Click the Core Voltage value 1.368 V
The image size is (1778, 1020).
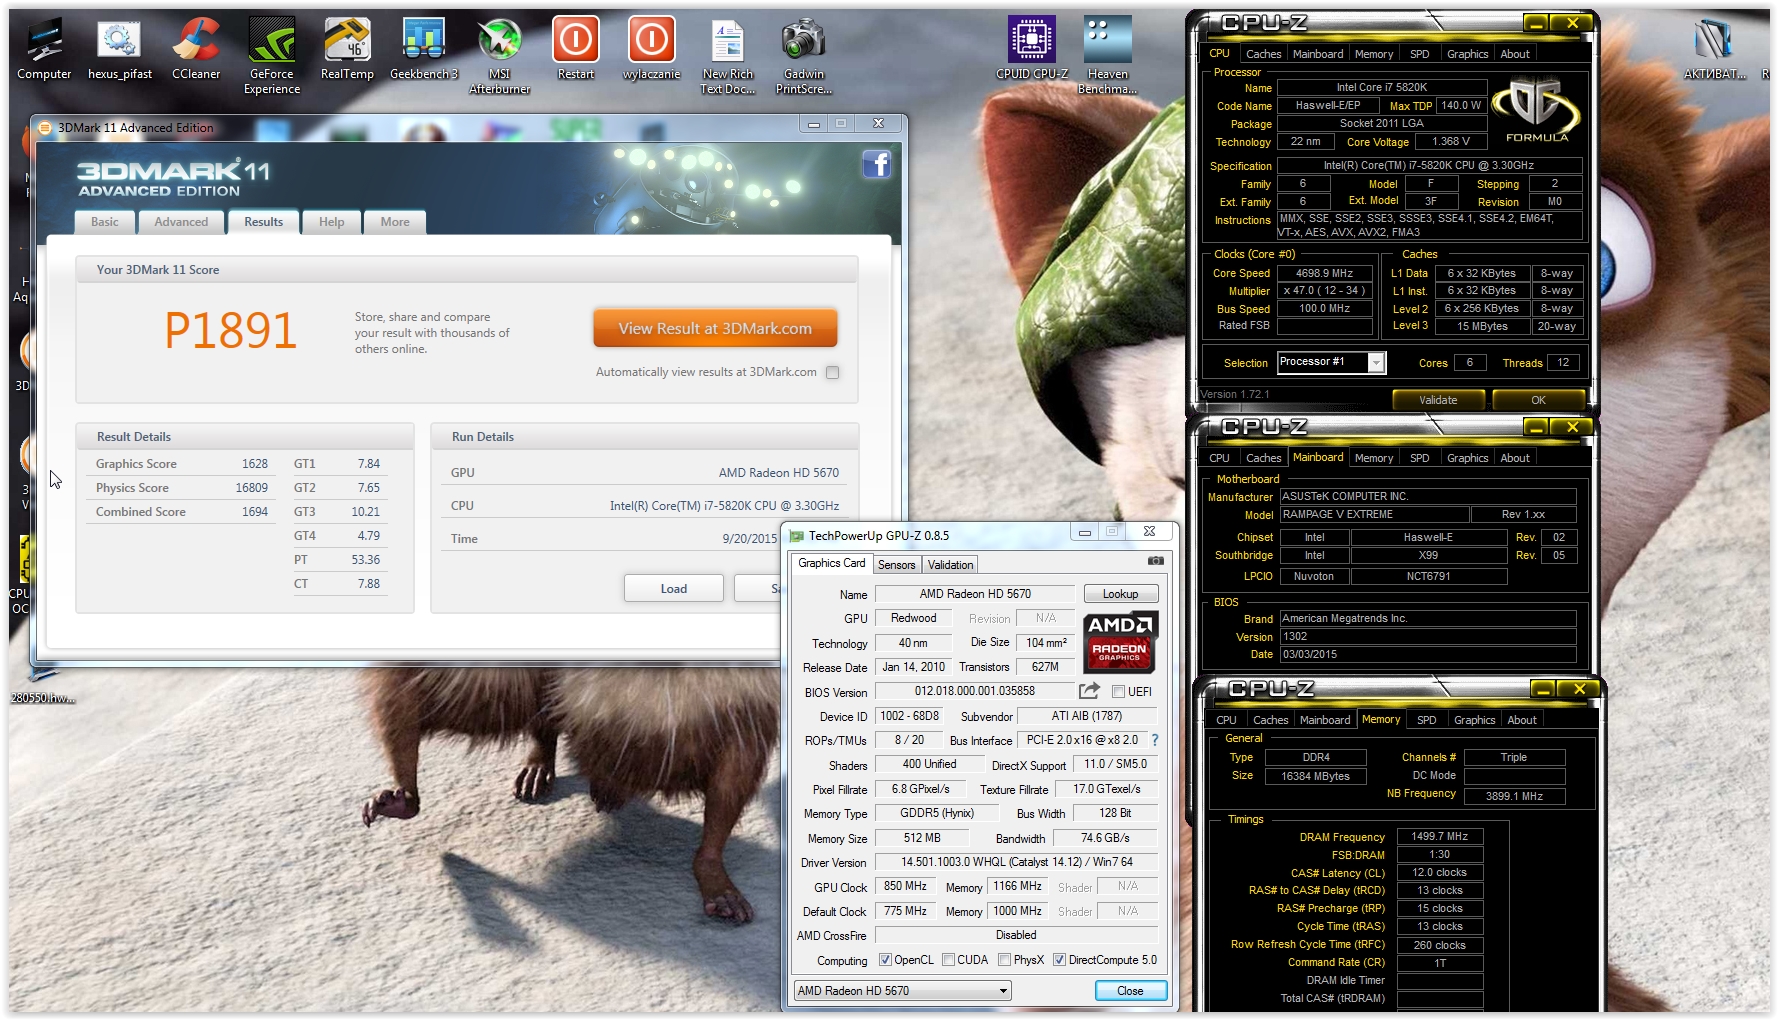(x=1450, y=141)
